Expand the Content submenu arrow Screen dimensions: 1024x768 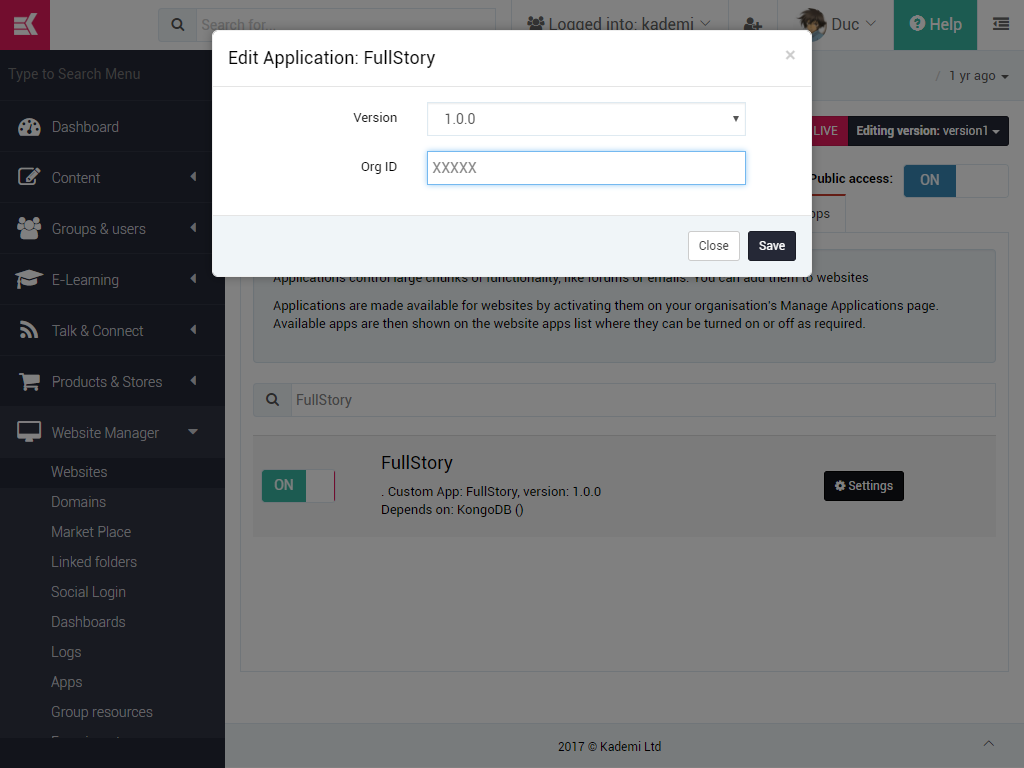click(193, 177)
